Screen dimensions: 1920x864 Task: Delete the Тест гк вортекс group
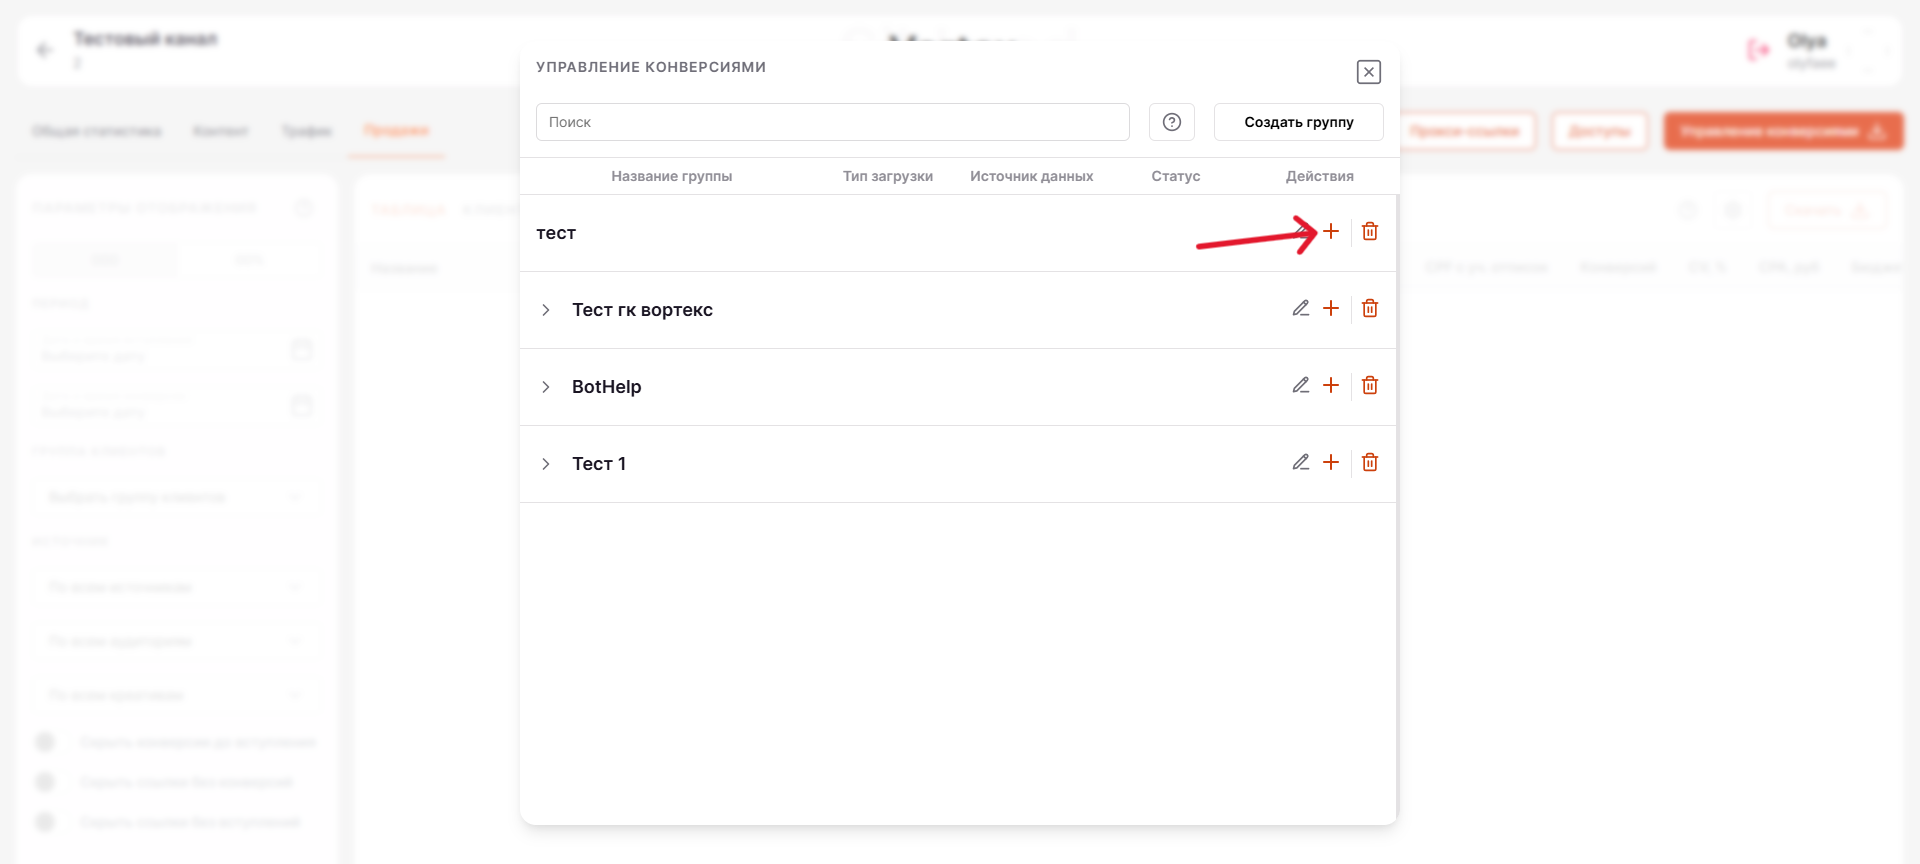(1370, 308)
